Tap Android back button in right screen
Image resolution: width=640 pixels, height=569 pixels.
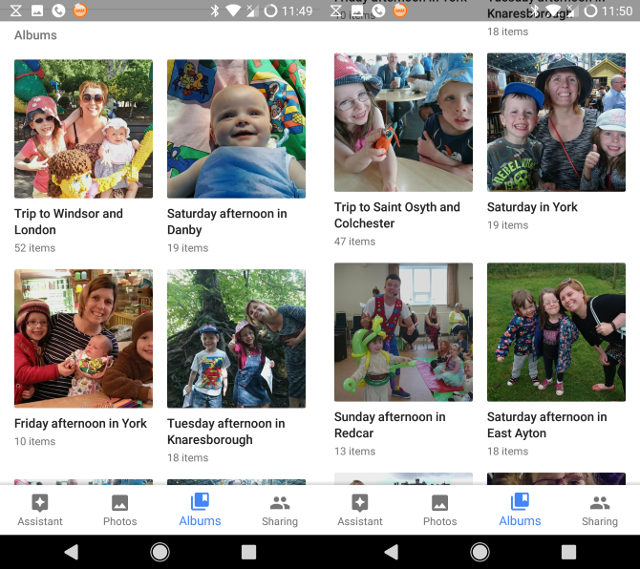point(391,552)
